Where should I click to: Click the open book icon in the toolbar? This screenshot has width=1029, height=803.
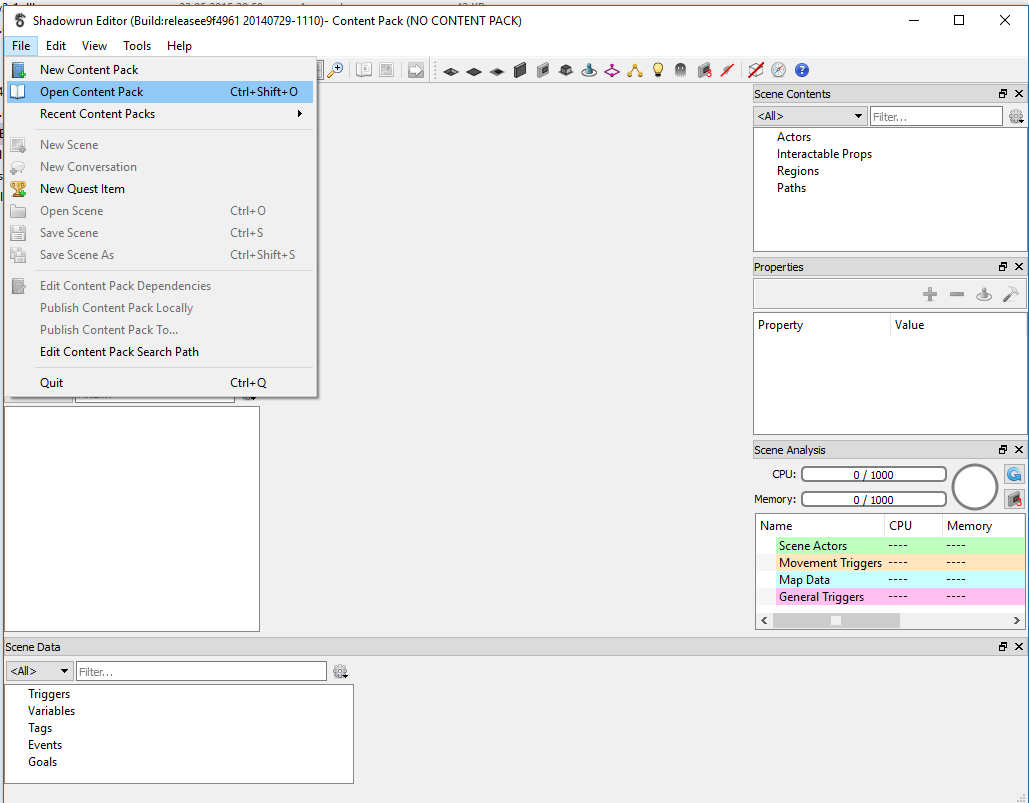[x=364, y=70]
